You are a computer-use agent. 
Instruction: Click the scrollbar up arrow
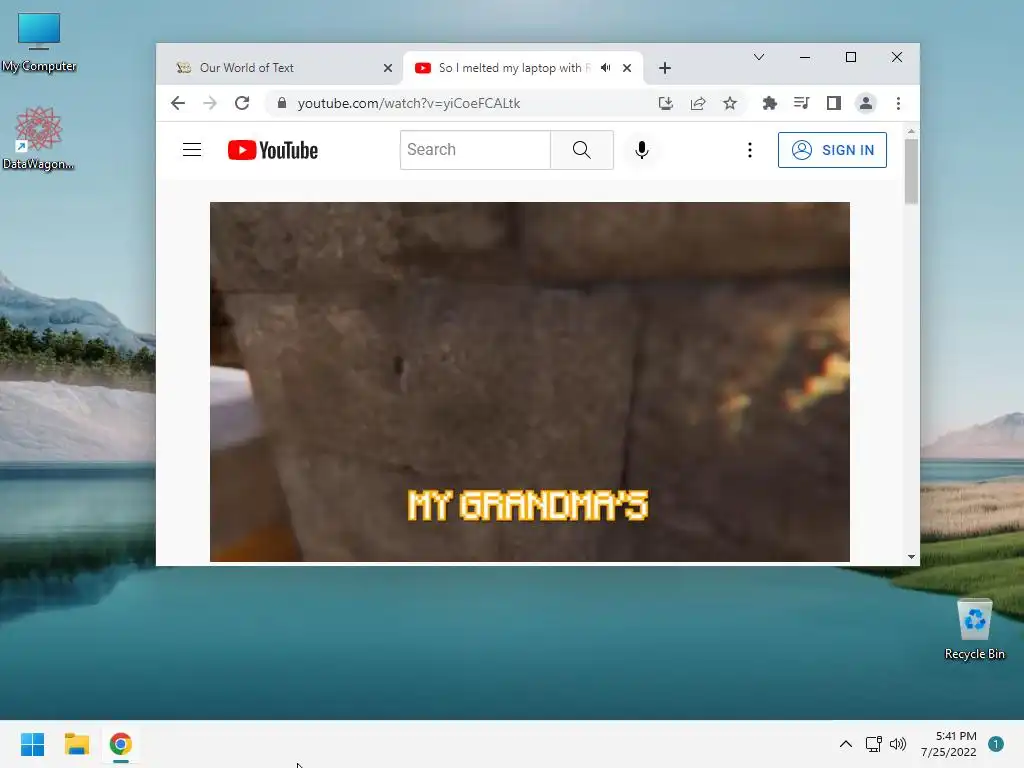911,132
